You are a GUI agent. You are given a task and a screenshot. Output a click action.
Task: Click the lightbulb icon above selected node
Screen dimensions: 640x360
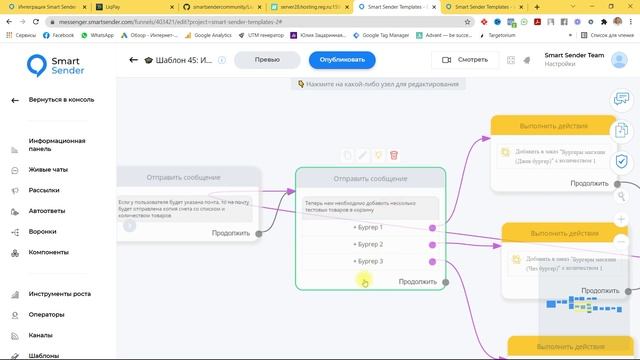pyautogui.click(x=378, y=155)
